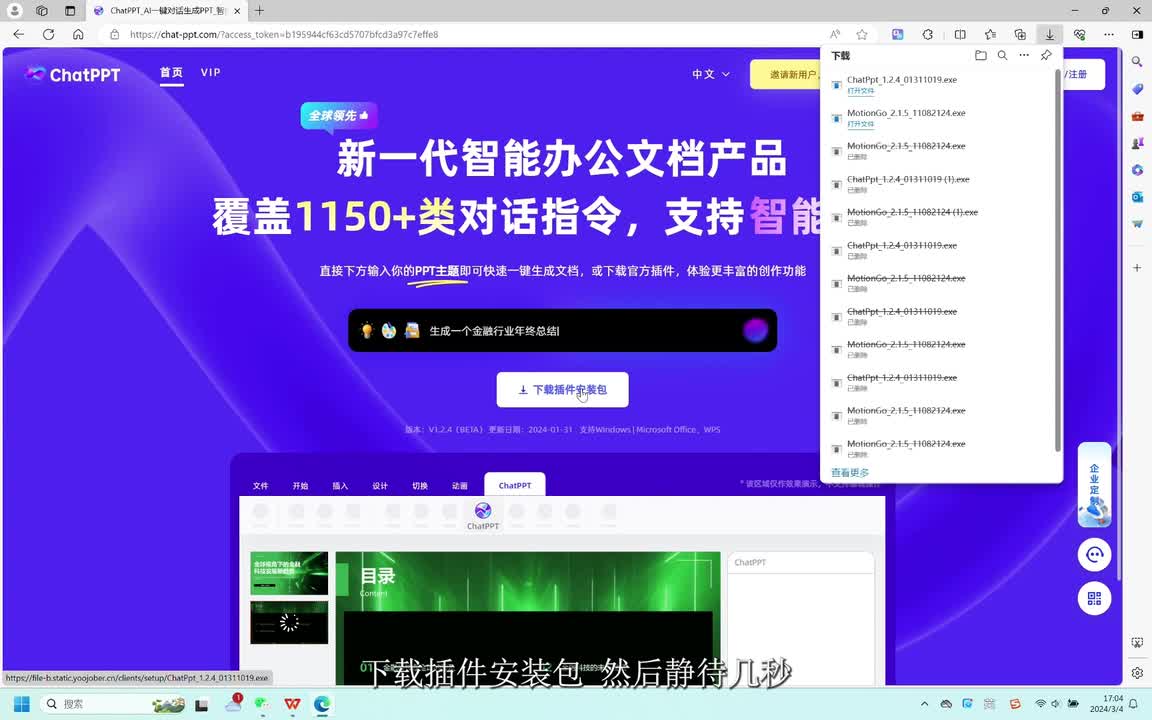Expand the 中文 language dropdown
This screenshot has width=1152, height=720.
click(710, 74)
